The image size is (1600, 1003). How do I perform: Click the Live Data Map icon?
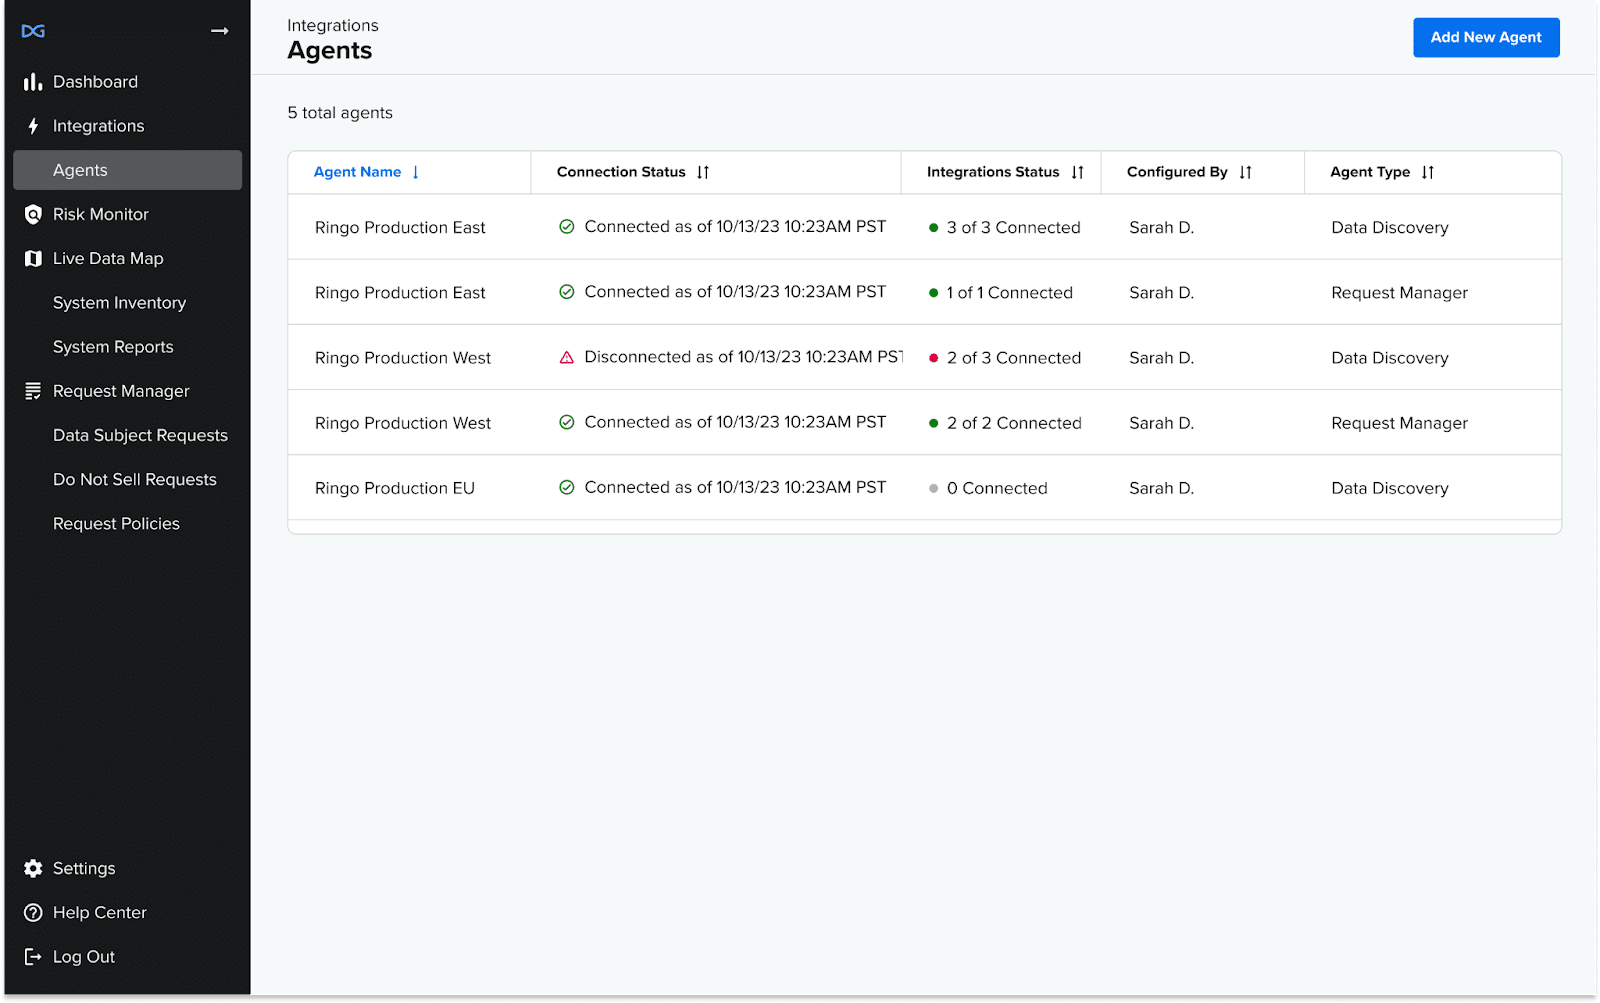coord(33,259)
